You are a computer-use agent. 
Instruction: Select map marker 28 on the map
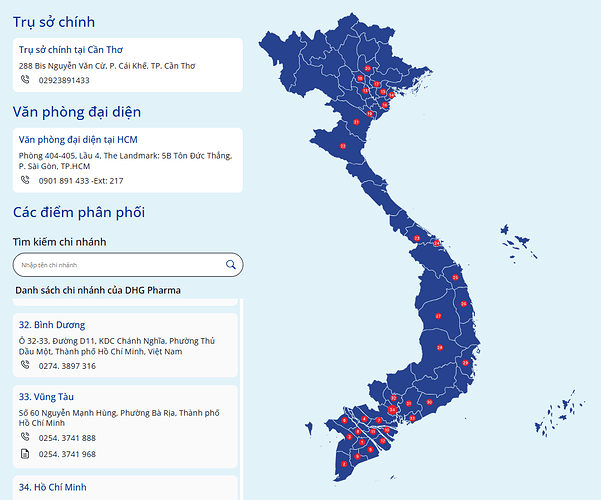click(440, 348)
